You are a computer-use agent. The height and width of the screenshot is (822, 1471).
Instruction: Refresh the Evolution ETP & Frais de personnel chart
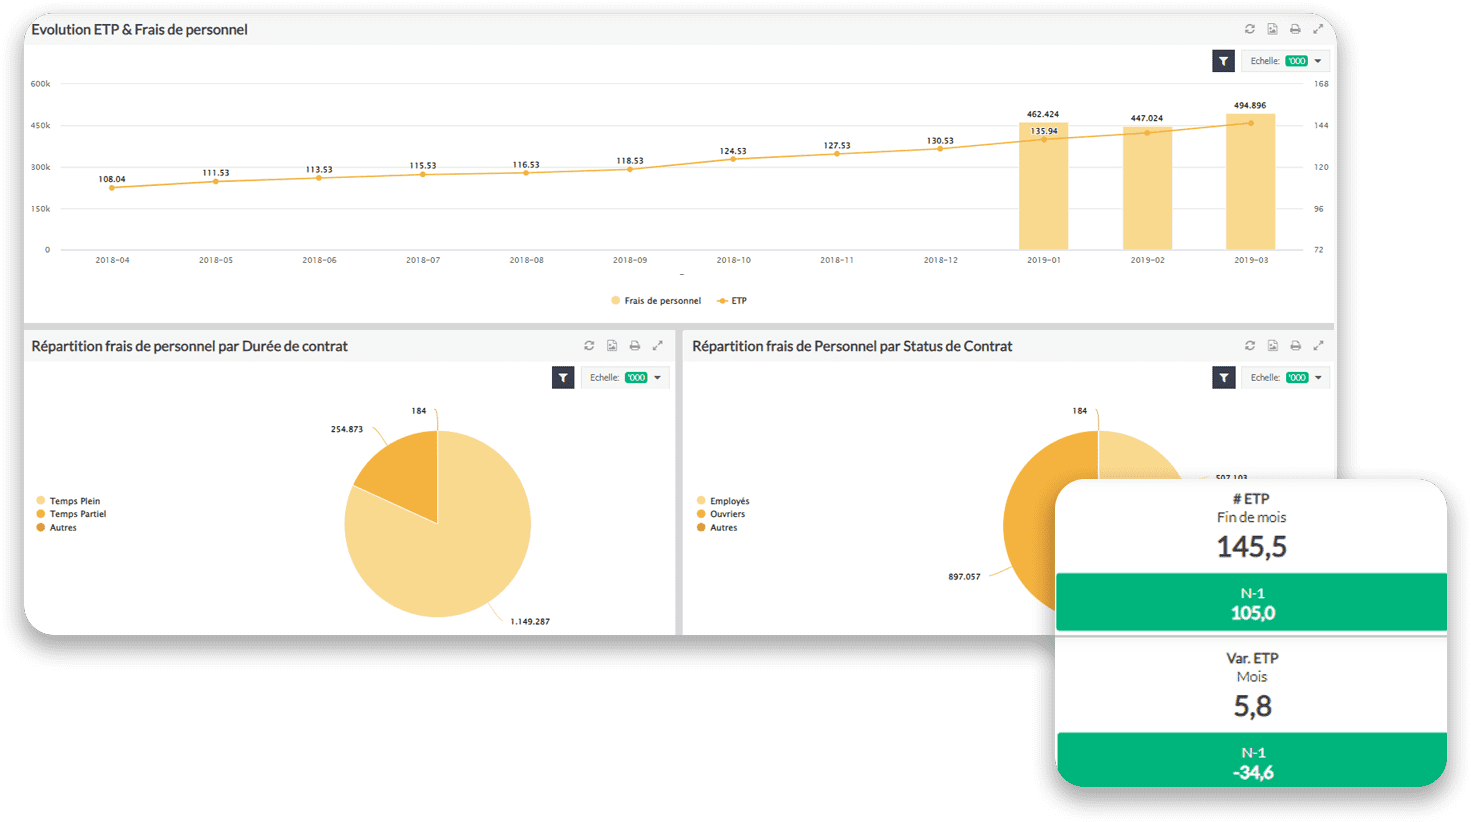(x=1249, y=29)
